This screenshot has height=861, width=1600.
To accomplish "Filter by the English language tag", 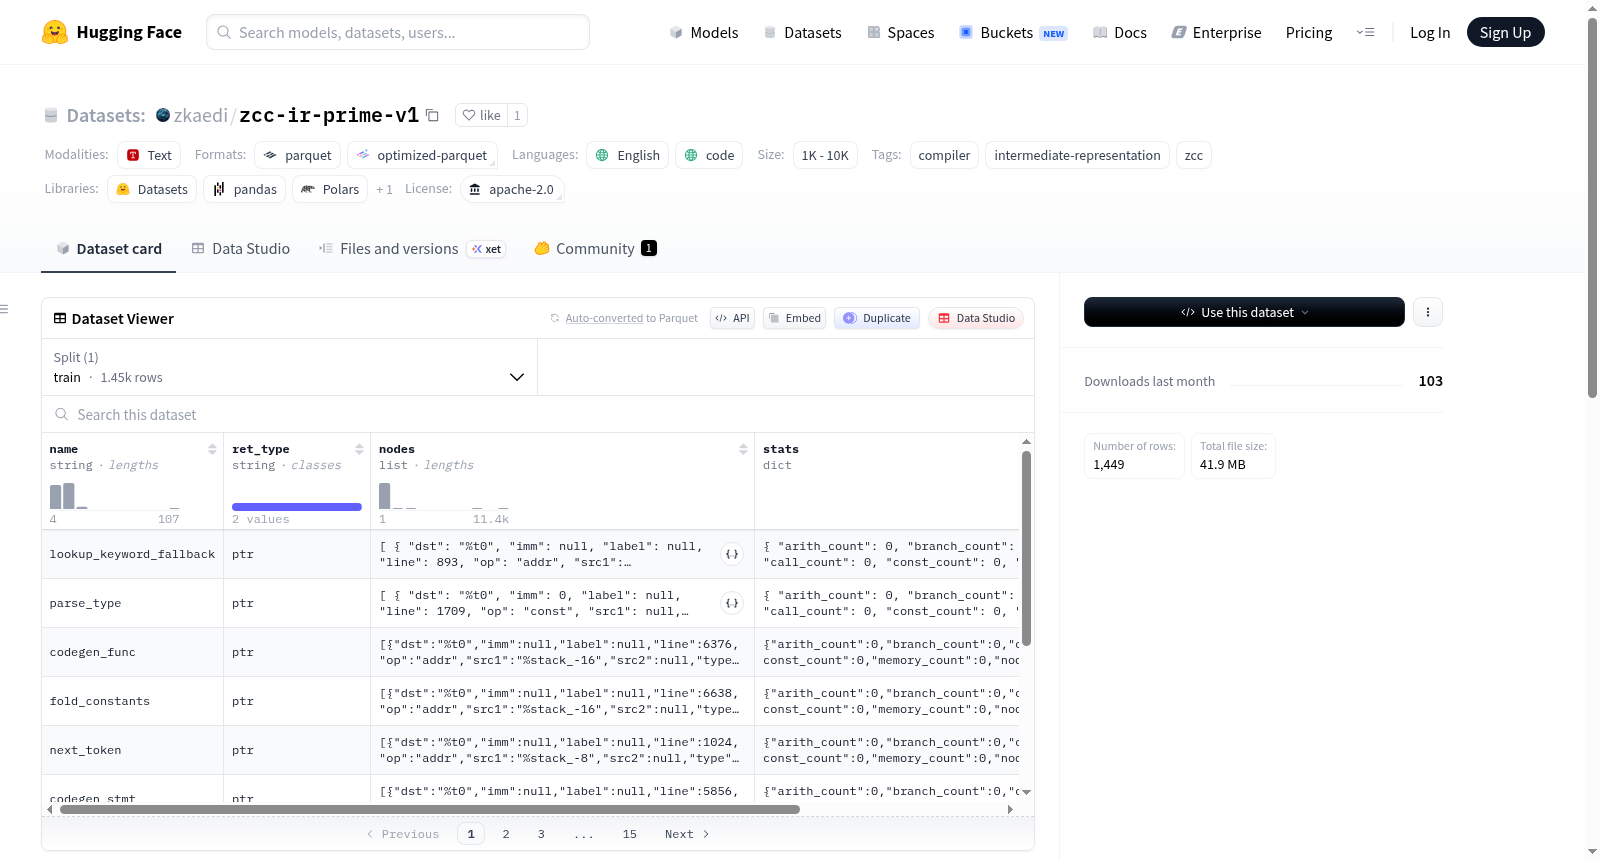I will tap(627, 155).
